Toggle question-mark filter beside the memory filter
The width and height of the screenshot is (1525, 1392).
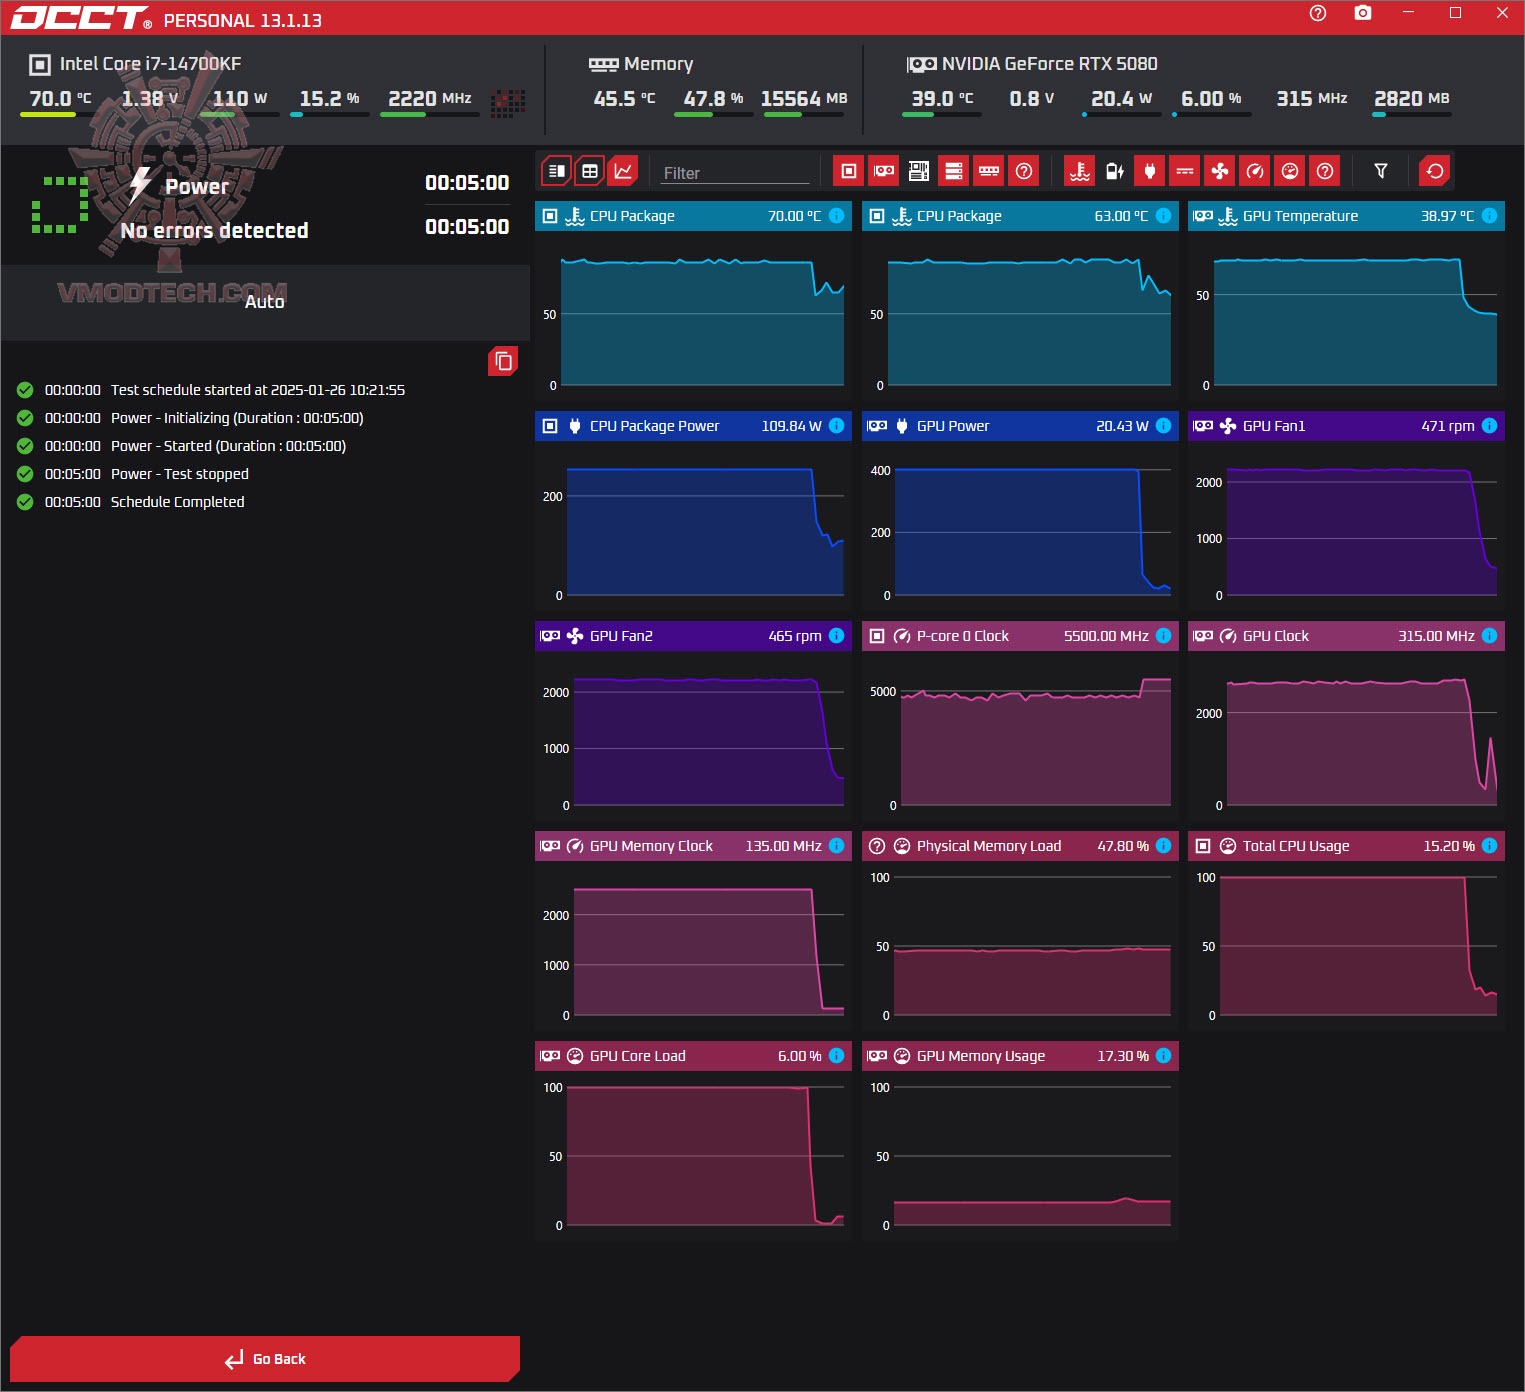[1024, 171]
